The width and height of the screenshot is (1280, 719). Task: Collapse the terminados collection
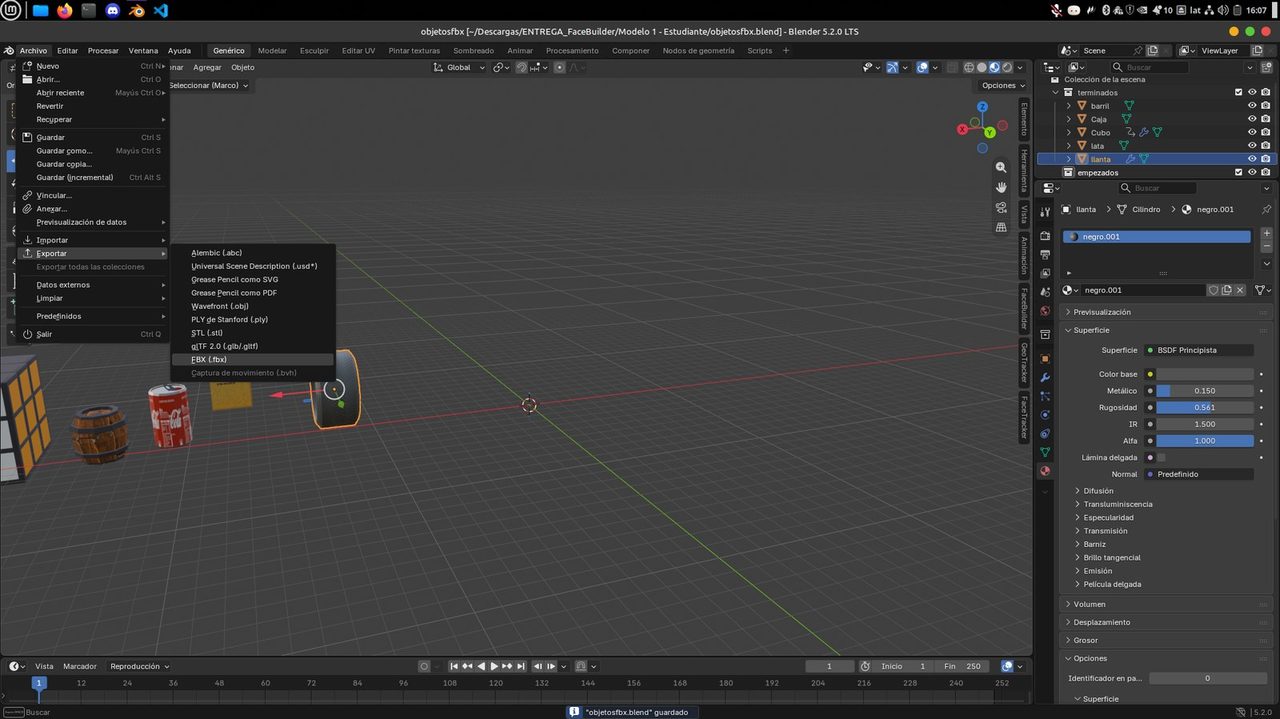pyautogui.click(x=1055, y=92)
